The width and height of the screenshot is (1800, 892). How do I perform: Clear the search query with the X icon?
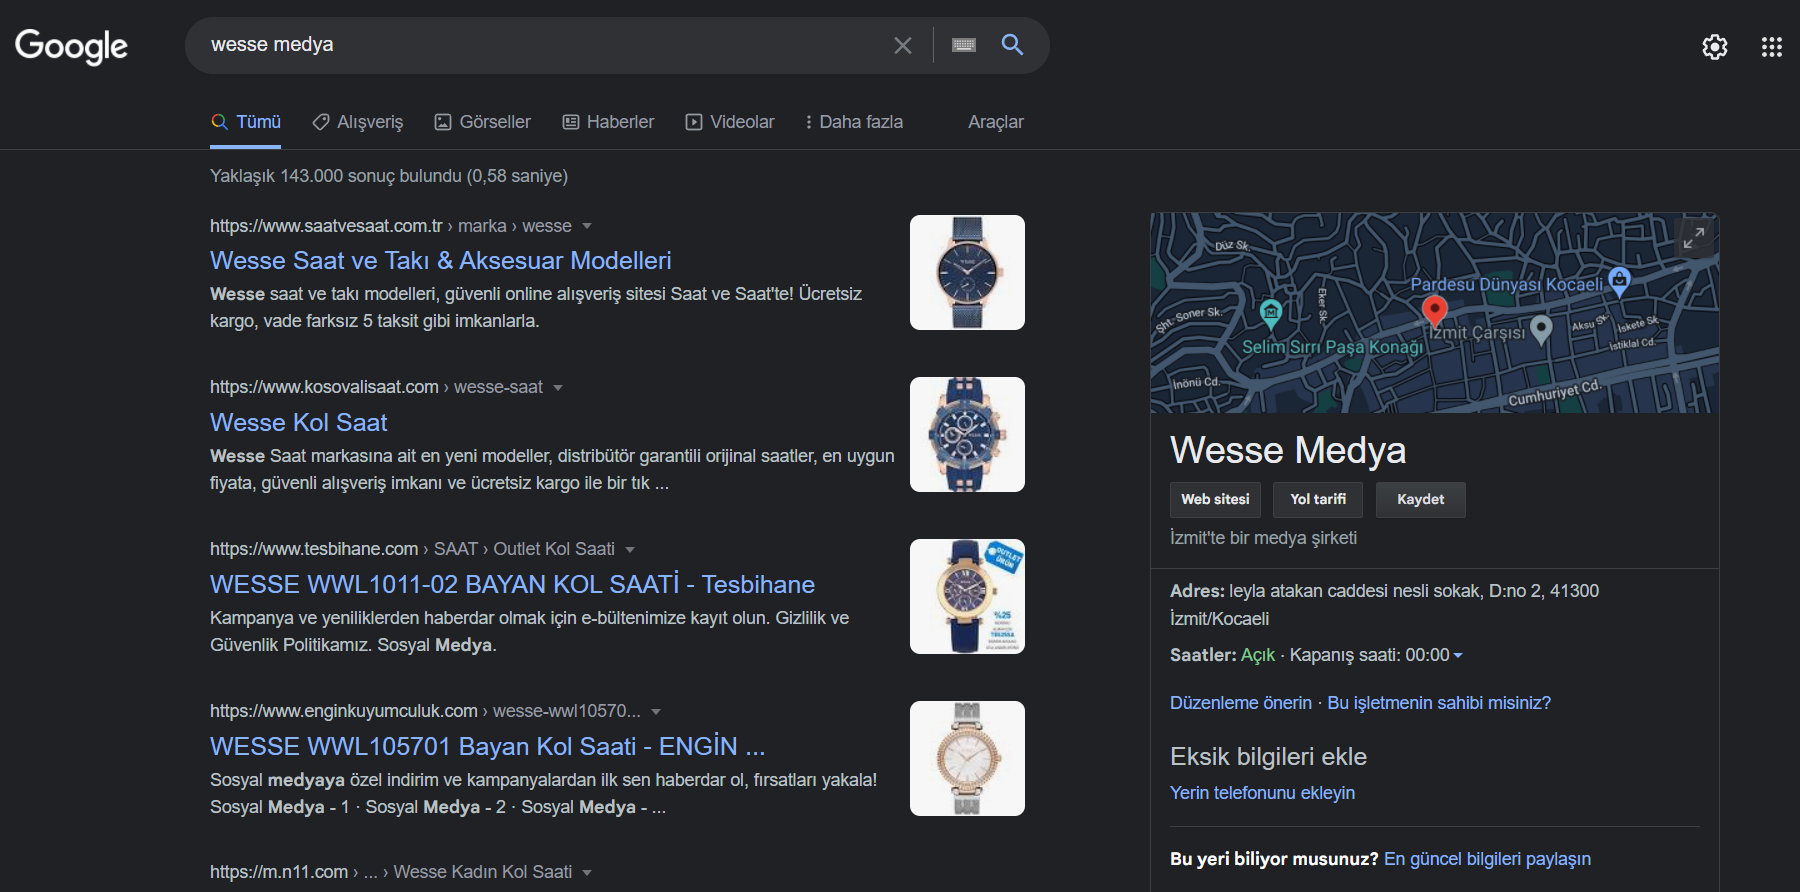[902, 45]
